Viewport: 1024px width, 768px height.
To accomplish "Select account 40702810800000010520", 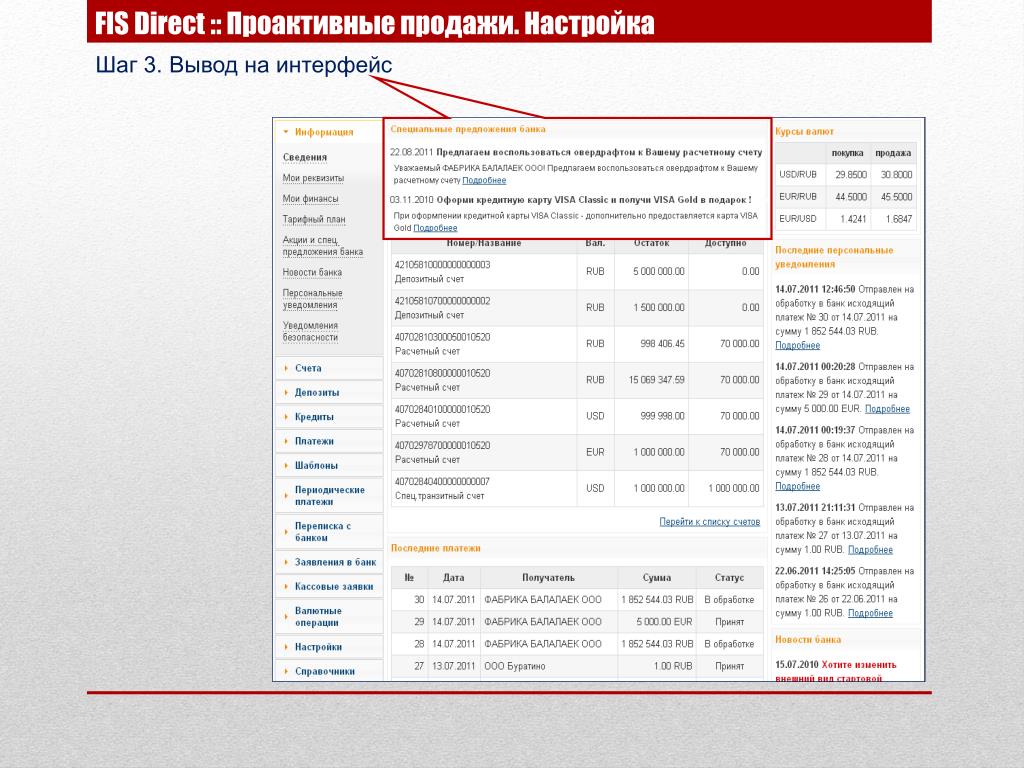I will pyautogui.click(x=442, y=374).
